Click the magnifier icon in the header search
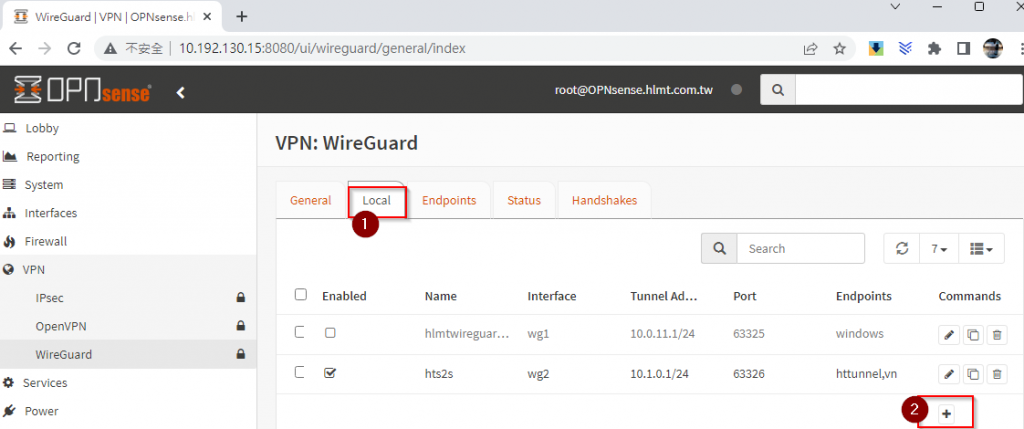The image size is (1024, 429). pos(778,91)
